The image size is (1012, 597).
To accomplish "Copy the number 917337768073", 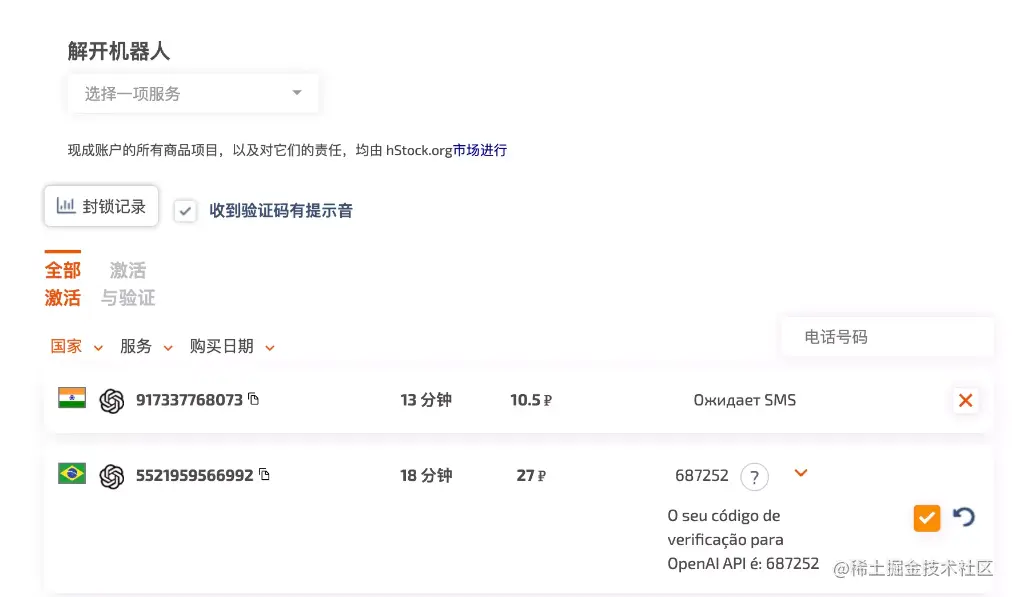I will 254,399.
